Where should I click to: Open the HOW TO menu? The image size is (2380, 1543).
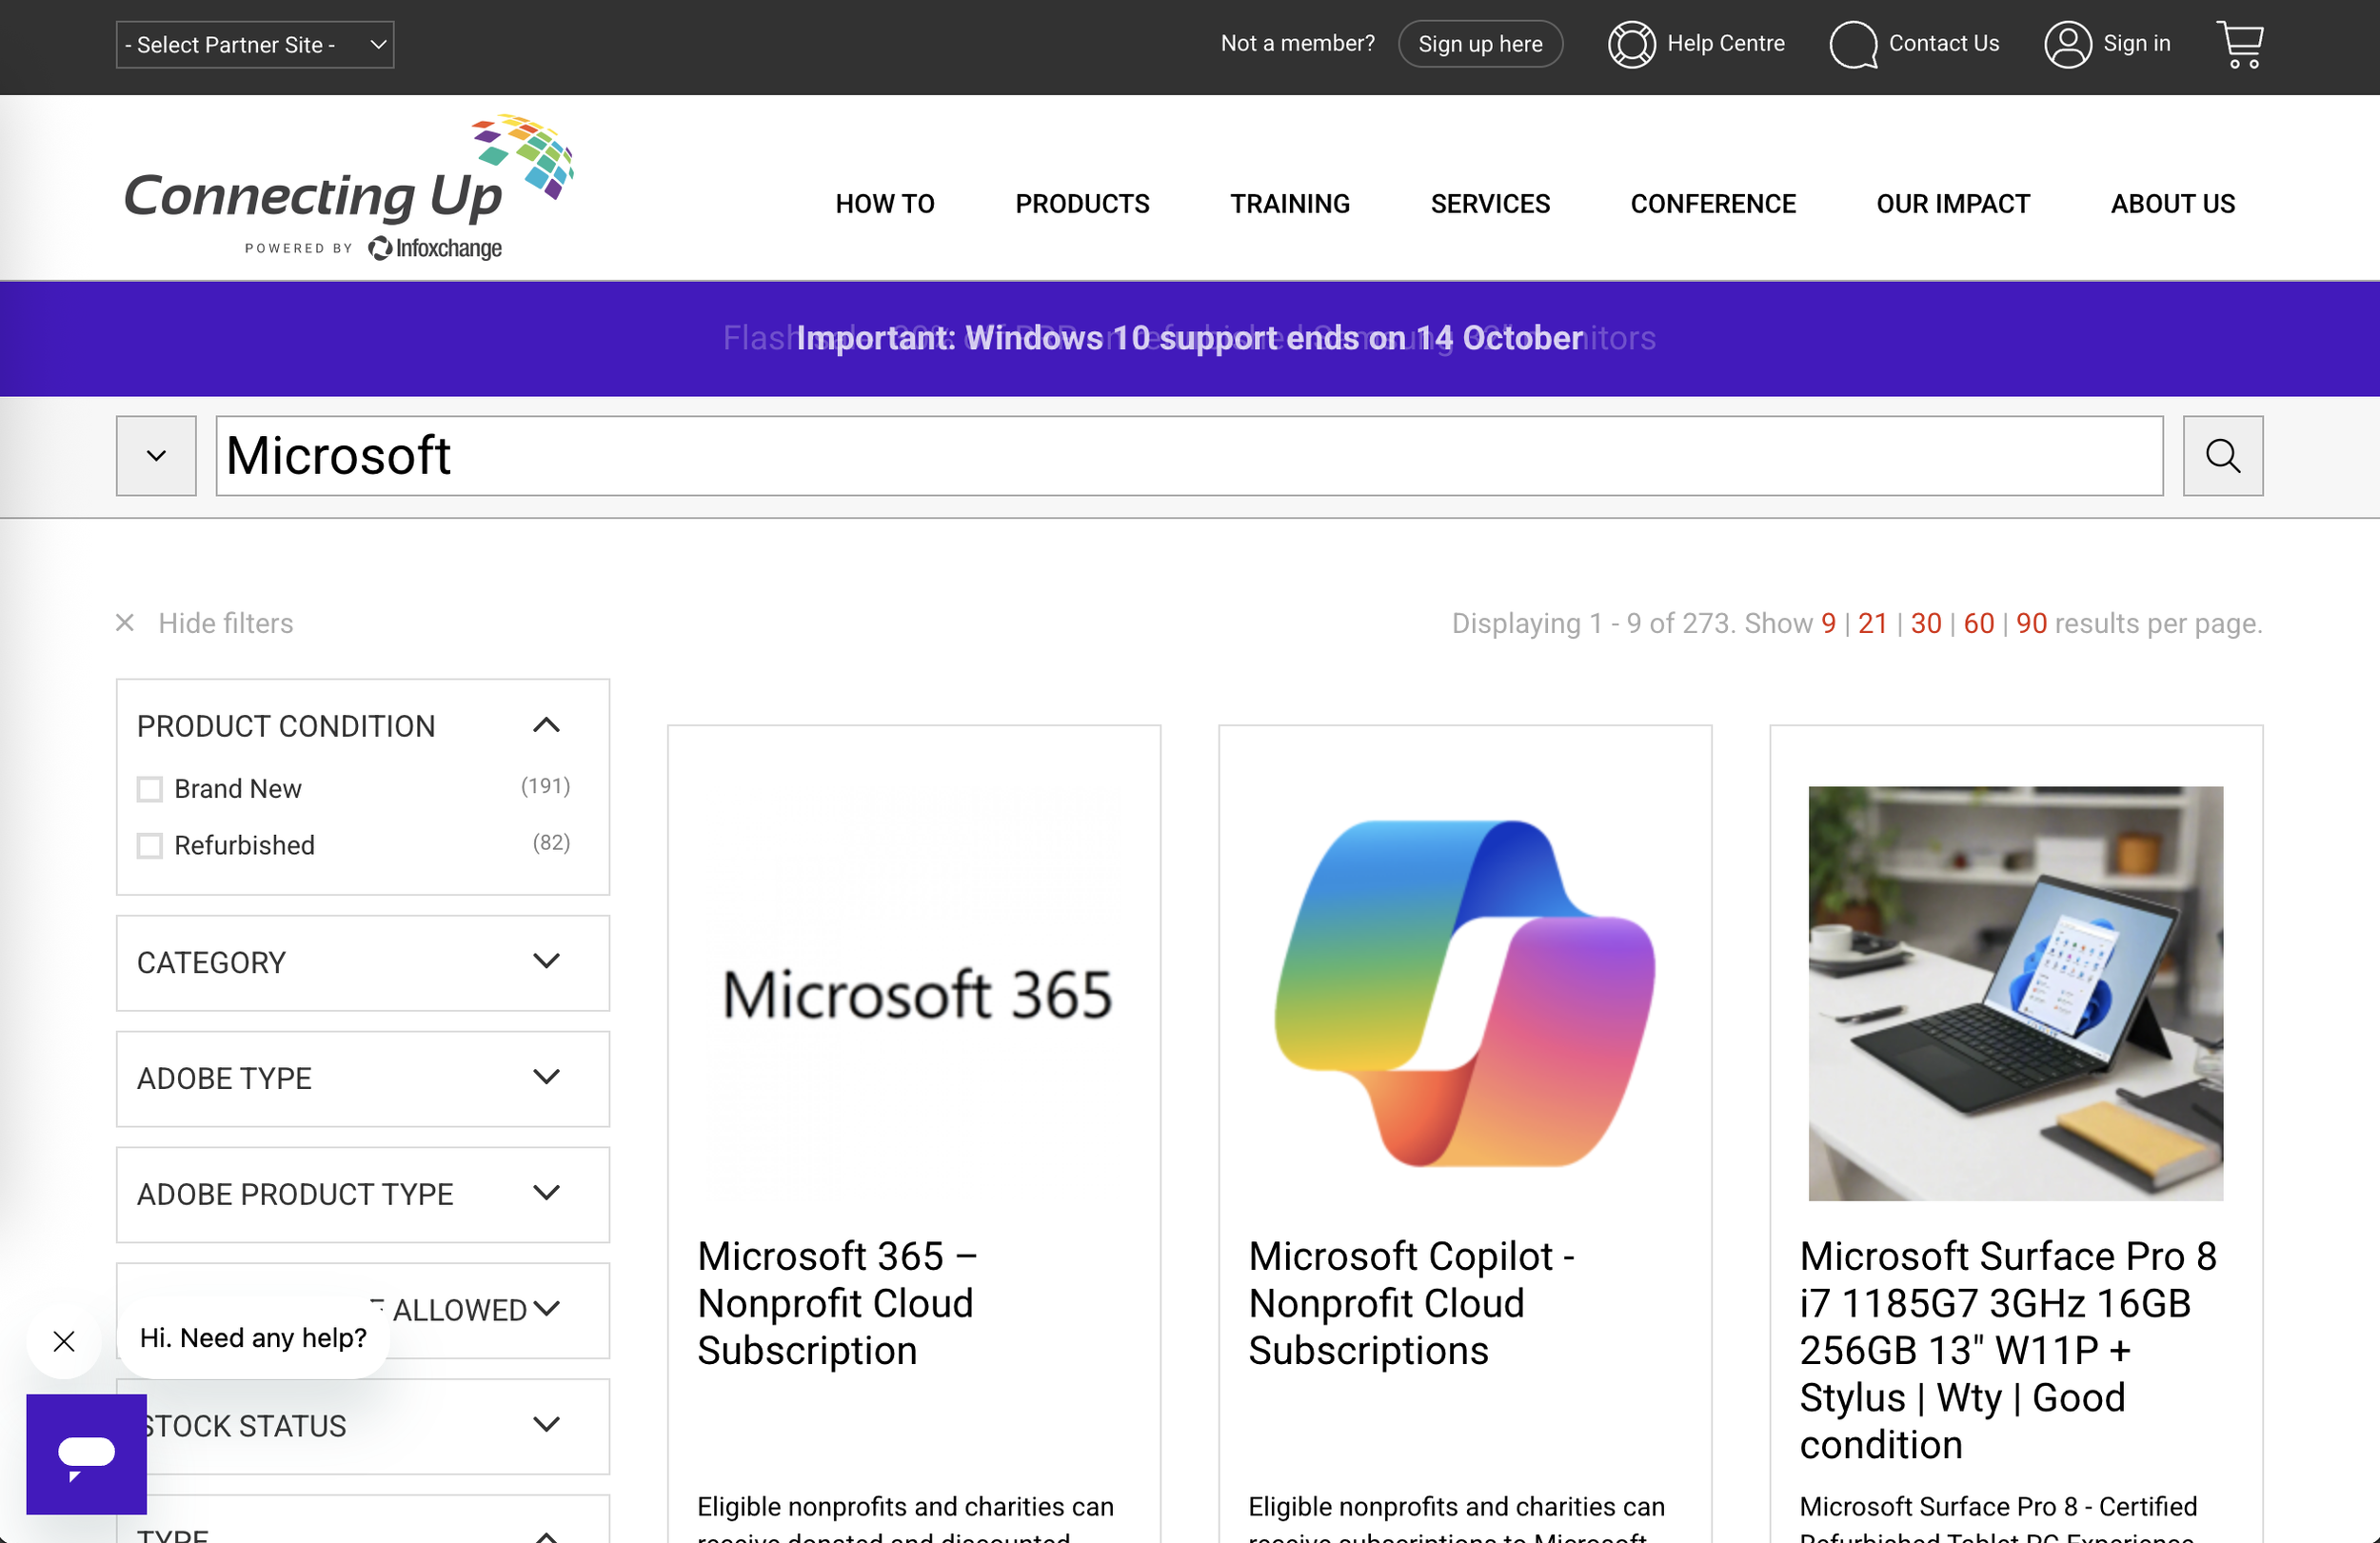[x=885, y=204]
